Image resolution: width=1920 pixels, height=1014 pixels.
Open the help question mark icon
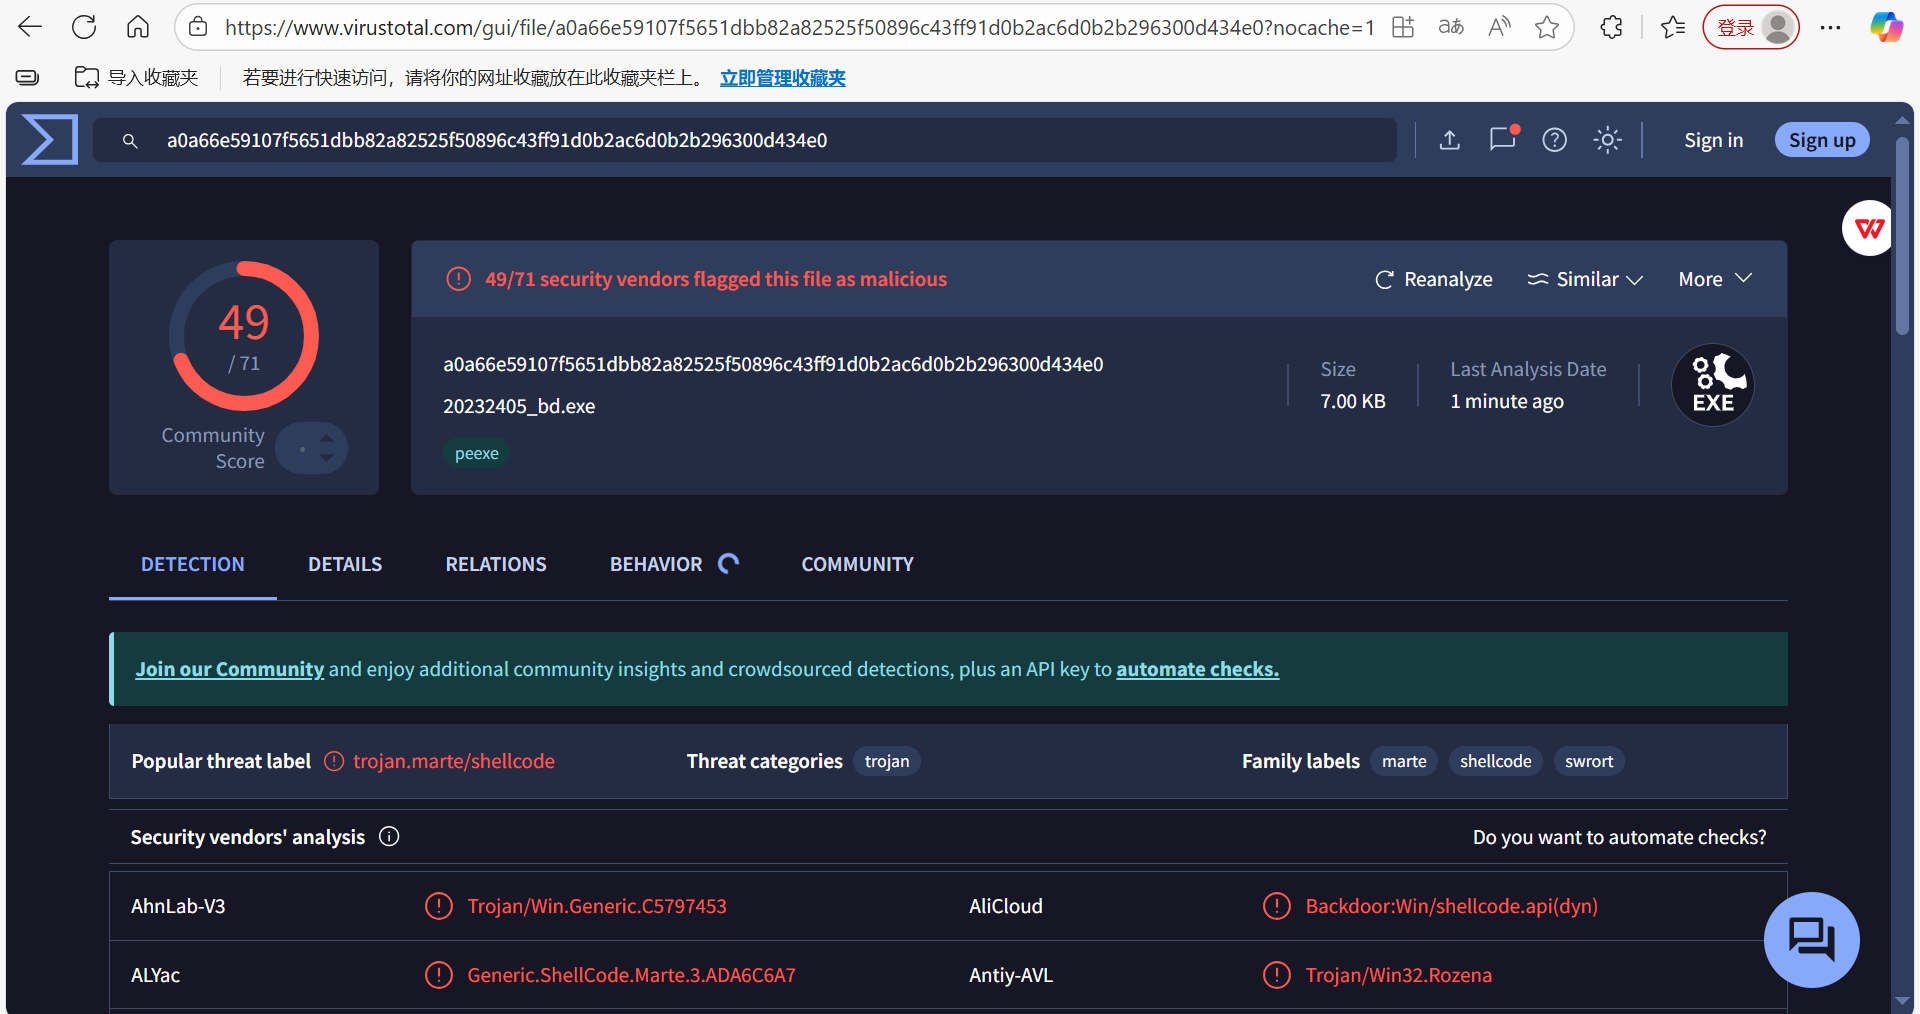1554,140
